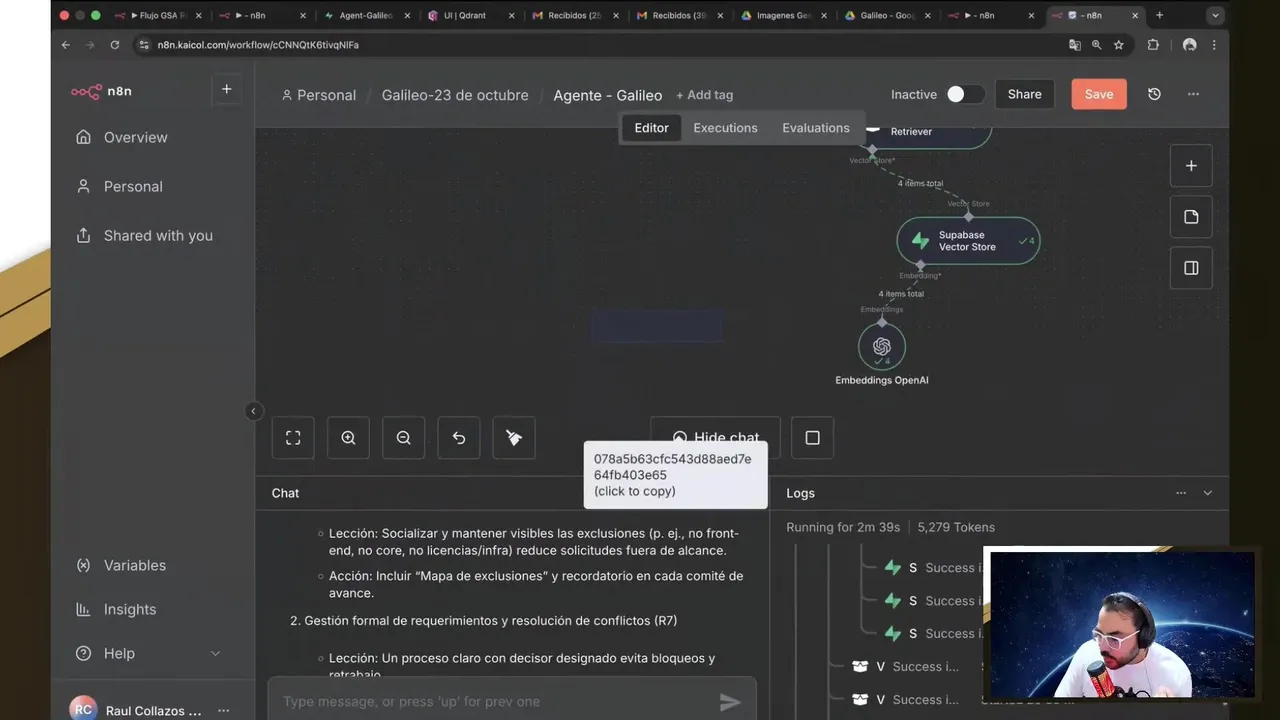Add a sticky note on canvas

tap(1191, 217)
